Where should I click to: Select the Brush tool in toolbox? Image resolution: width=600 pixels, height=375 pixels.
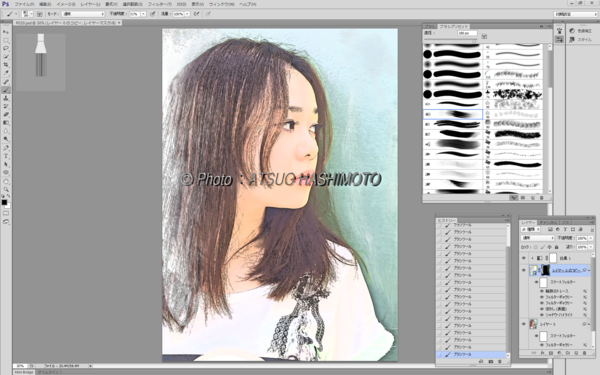pos(6,90)
